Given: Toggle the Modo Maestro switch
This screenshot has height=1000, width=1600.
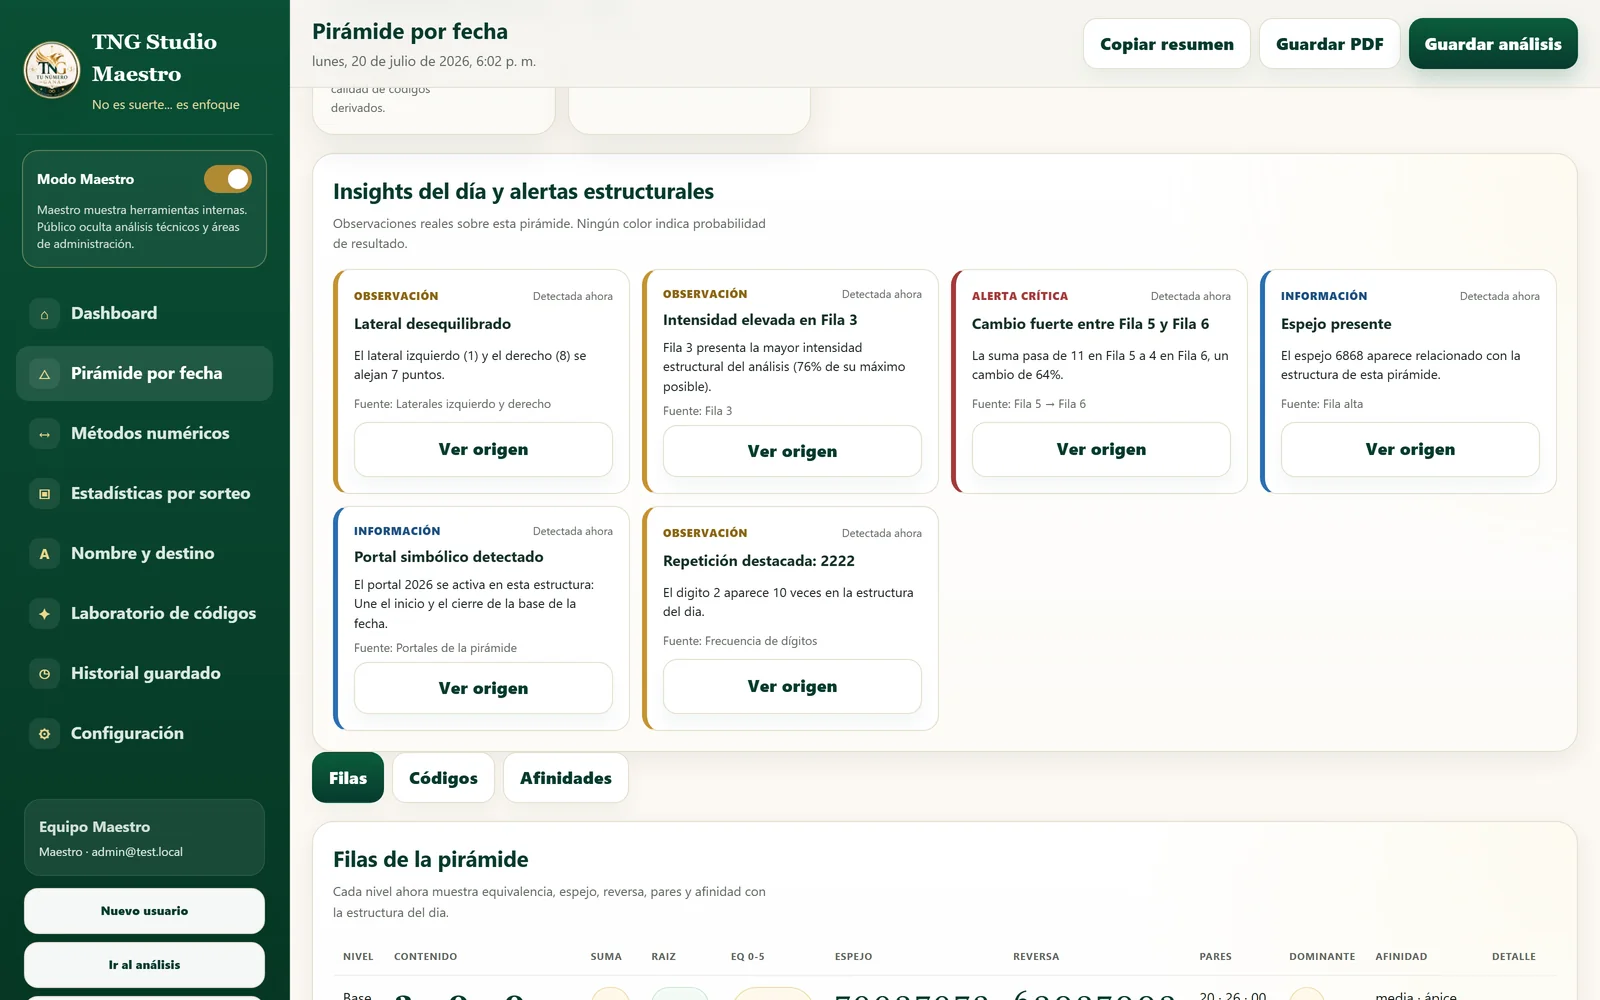Looking at the screenshot, I should [x=228, y=179].
